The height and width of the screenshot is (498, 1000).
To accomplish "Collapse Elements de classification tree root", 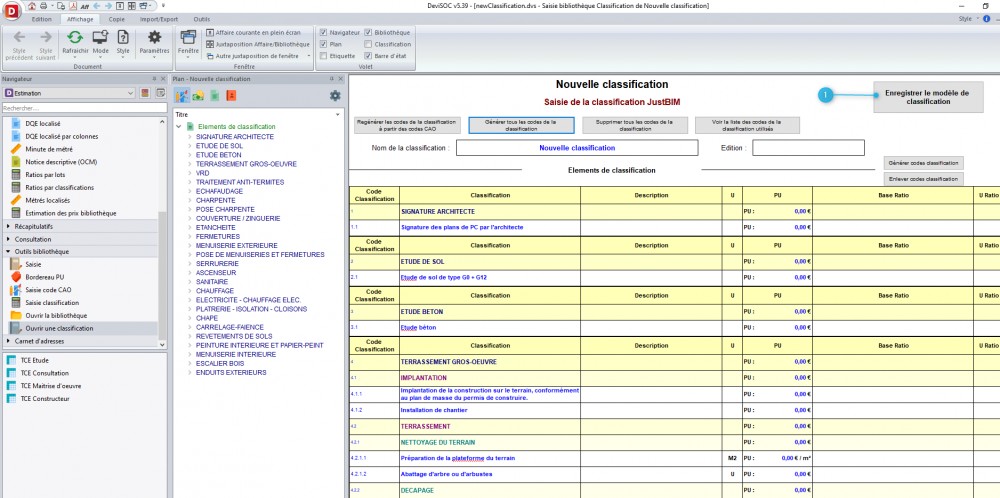I will click(x=179, y=127).
